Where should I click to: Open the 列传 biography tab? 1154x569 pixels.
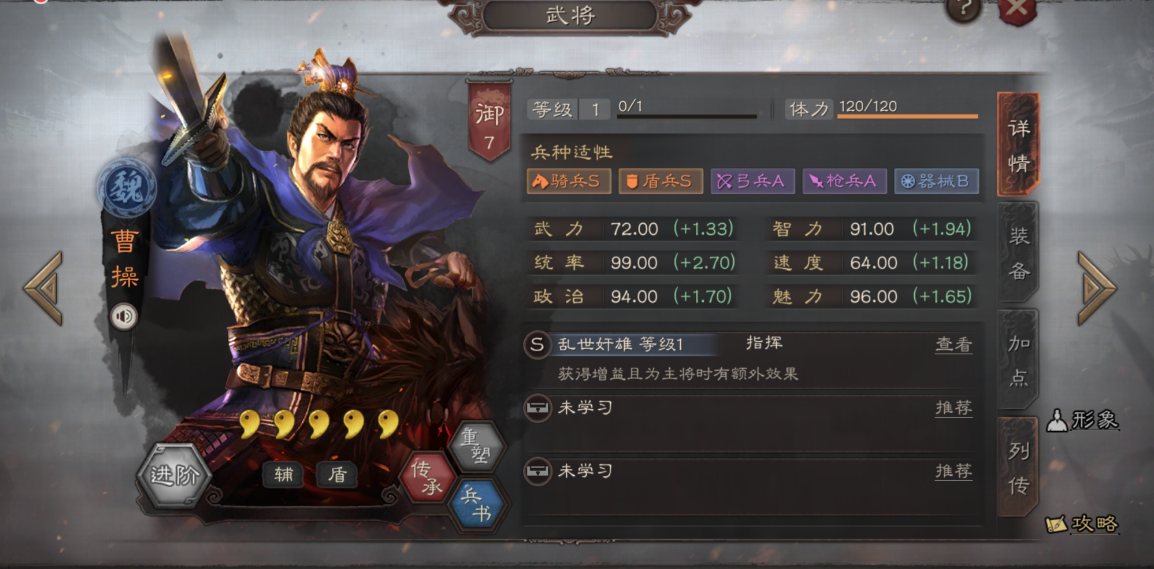1018,466
